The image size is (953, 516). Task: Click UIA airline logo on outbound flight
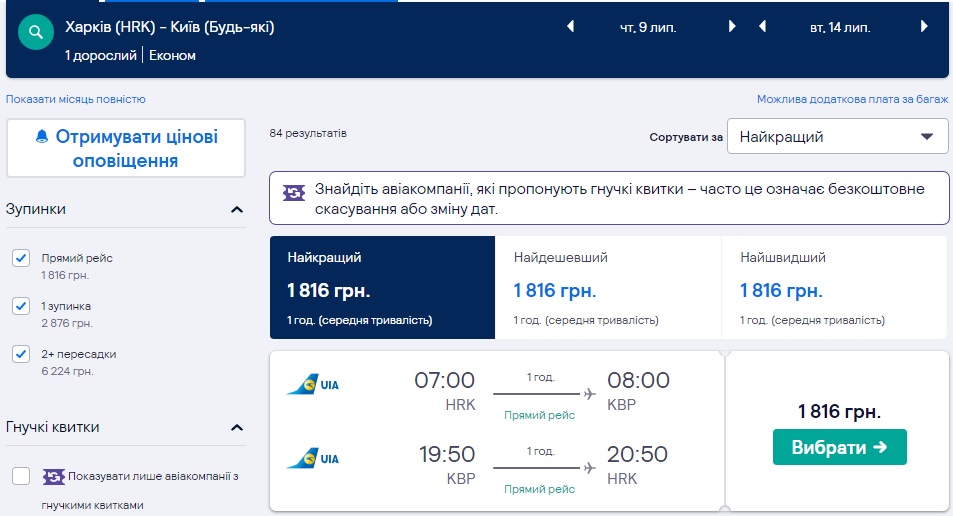313,384
